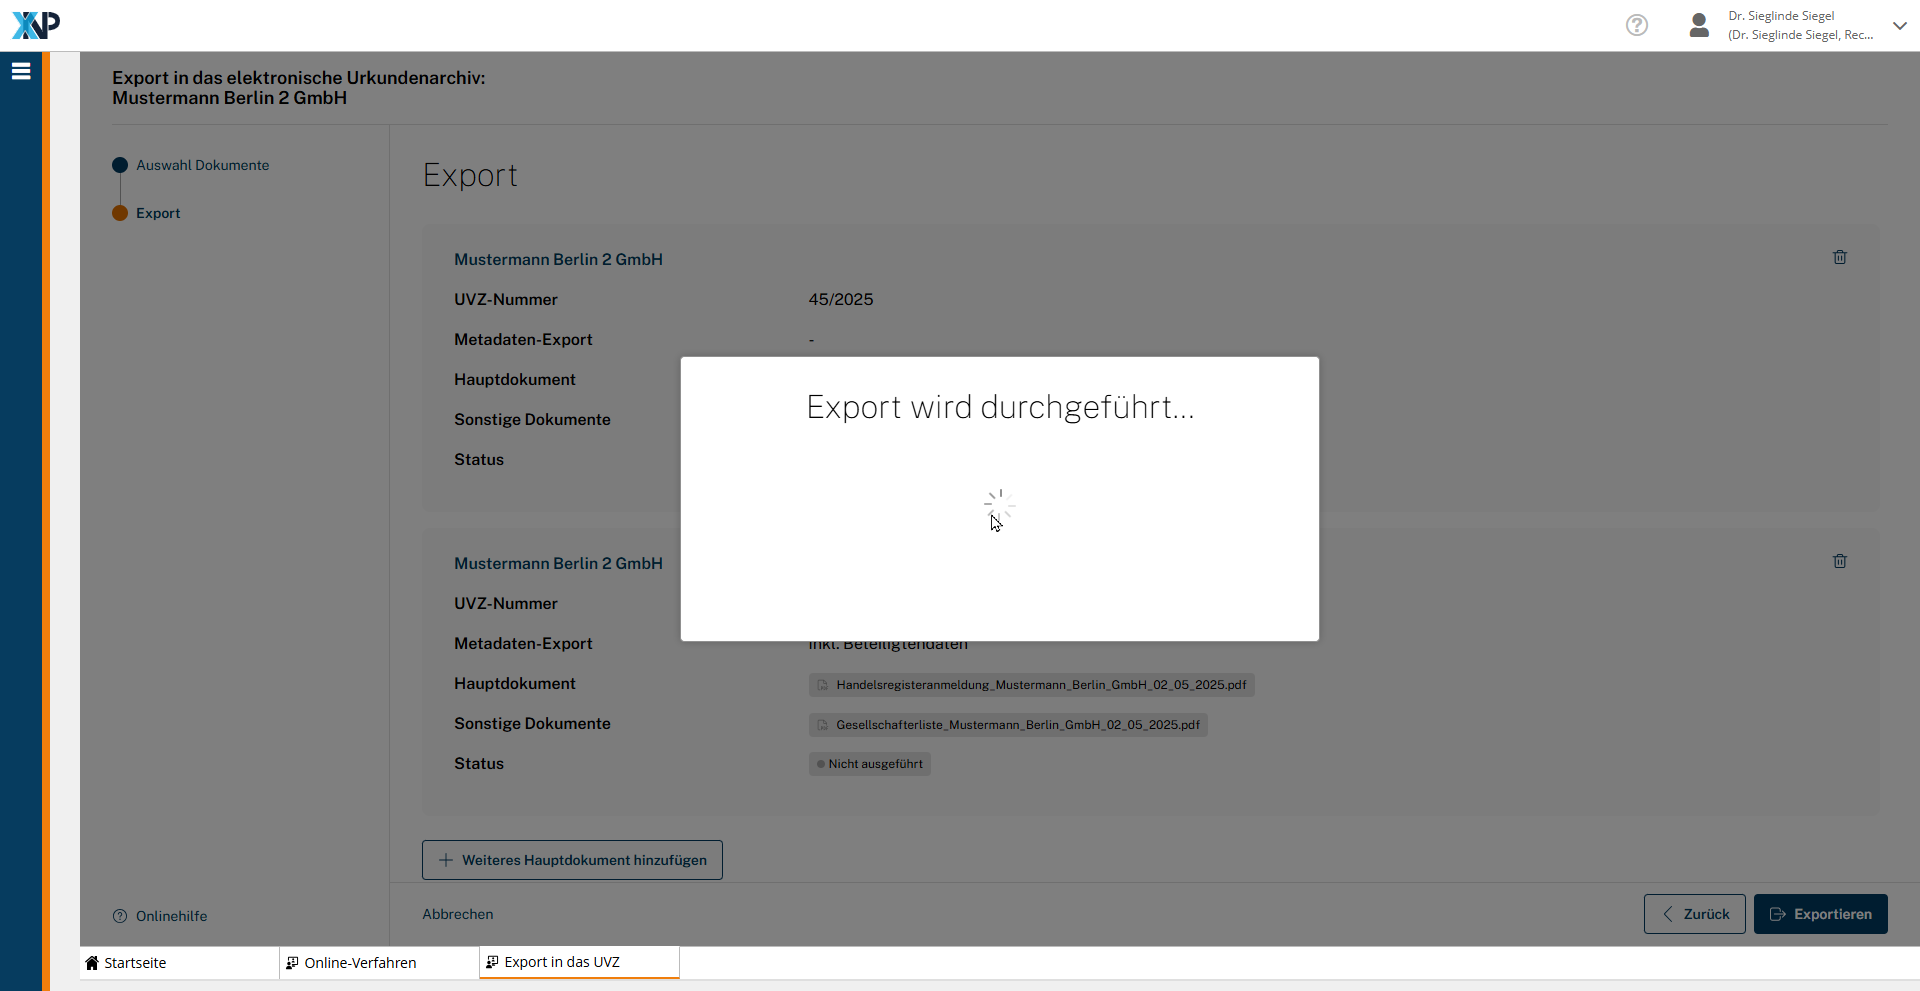Screen dimensions: 1920x991
Task: Click the Abbrechen link
Action: point(457,914)
